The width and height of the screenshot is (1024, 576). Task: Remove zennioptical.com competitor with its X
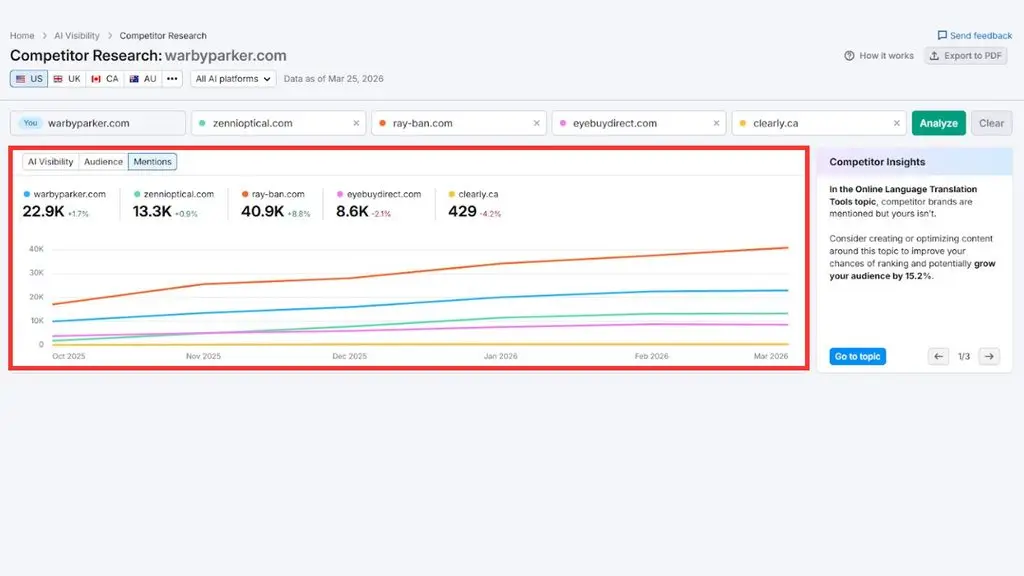tap(356, 123)
